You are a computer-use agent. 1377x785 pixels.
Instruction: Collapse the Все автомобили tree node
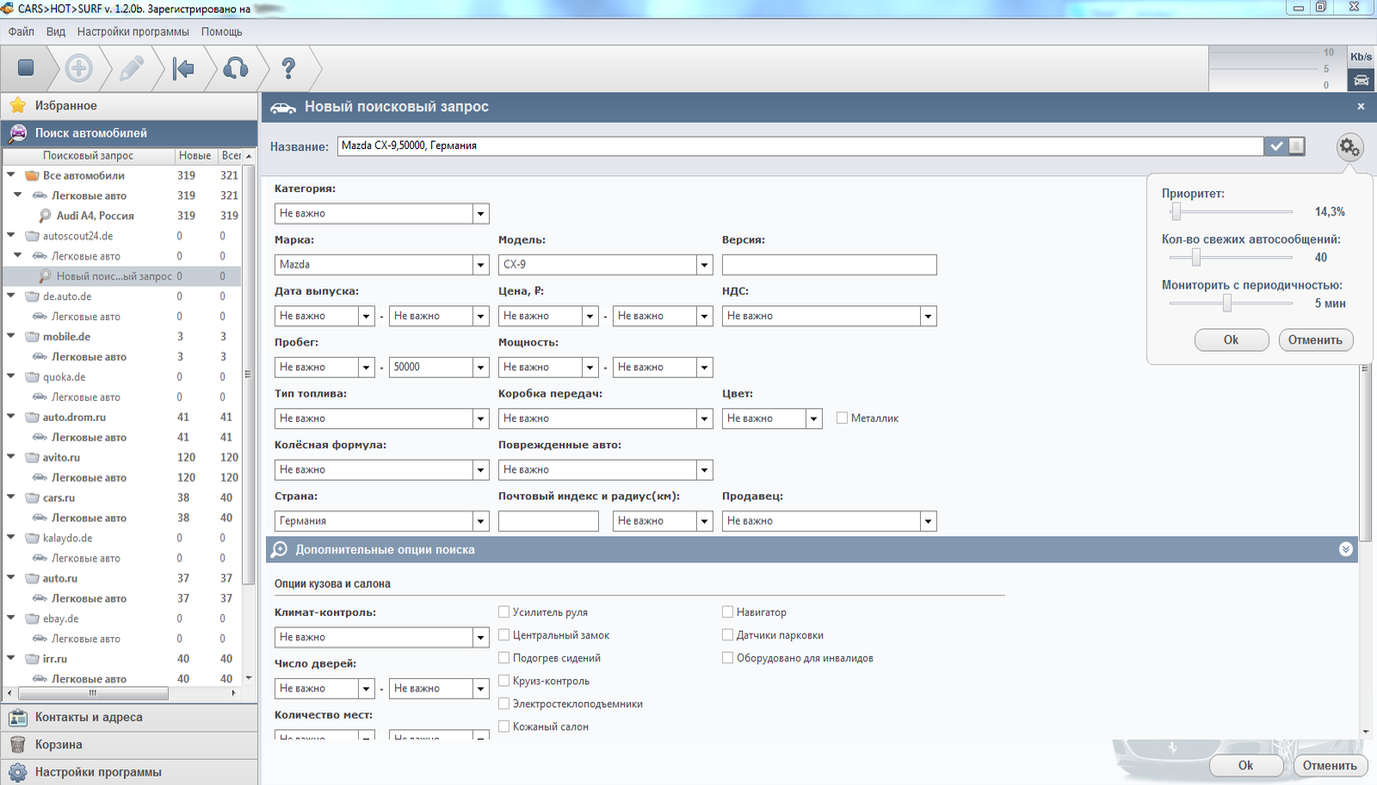(11, 175)
